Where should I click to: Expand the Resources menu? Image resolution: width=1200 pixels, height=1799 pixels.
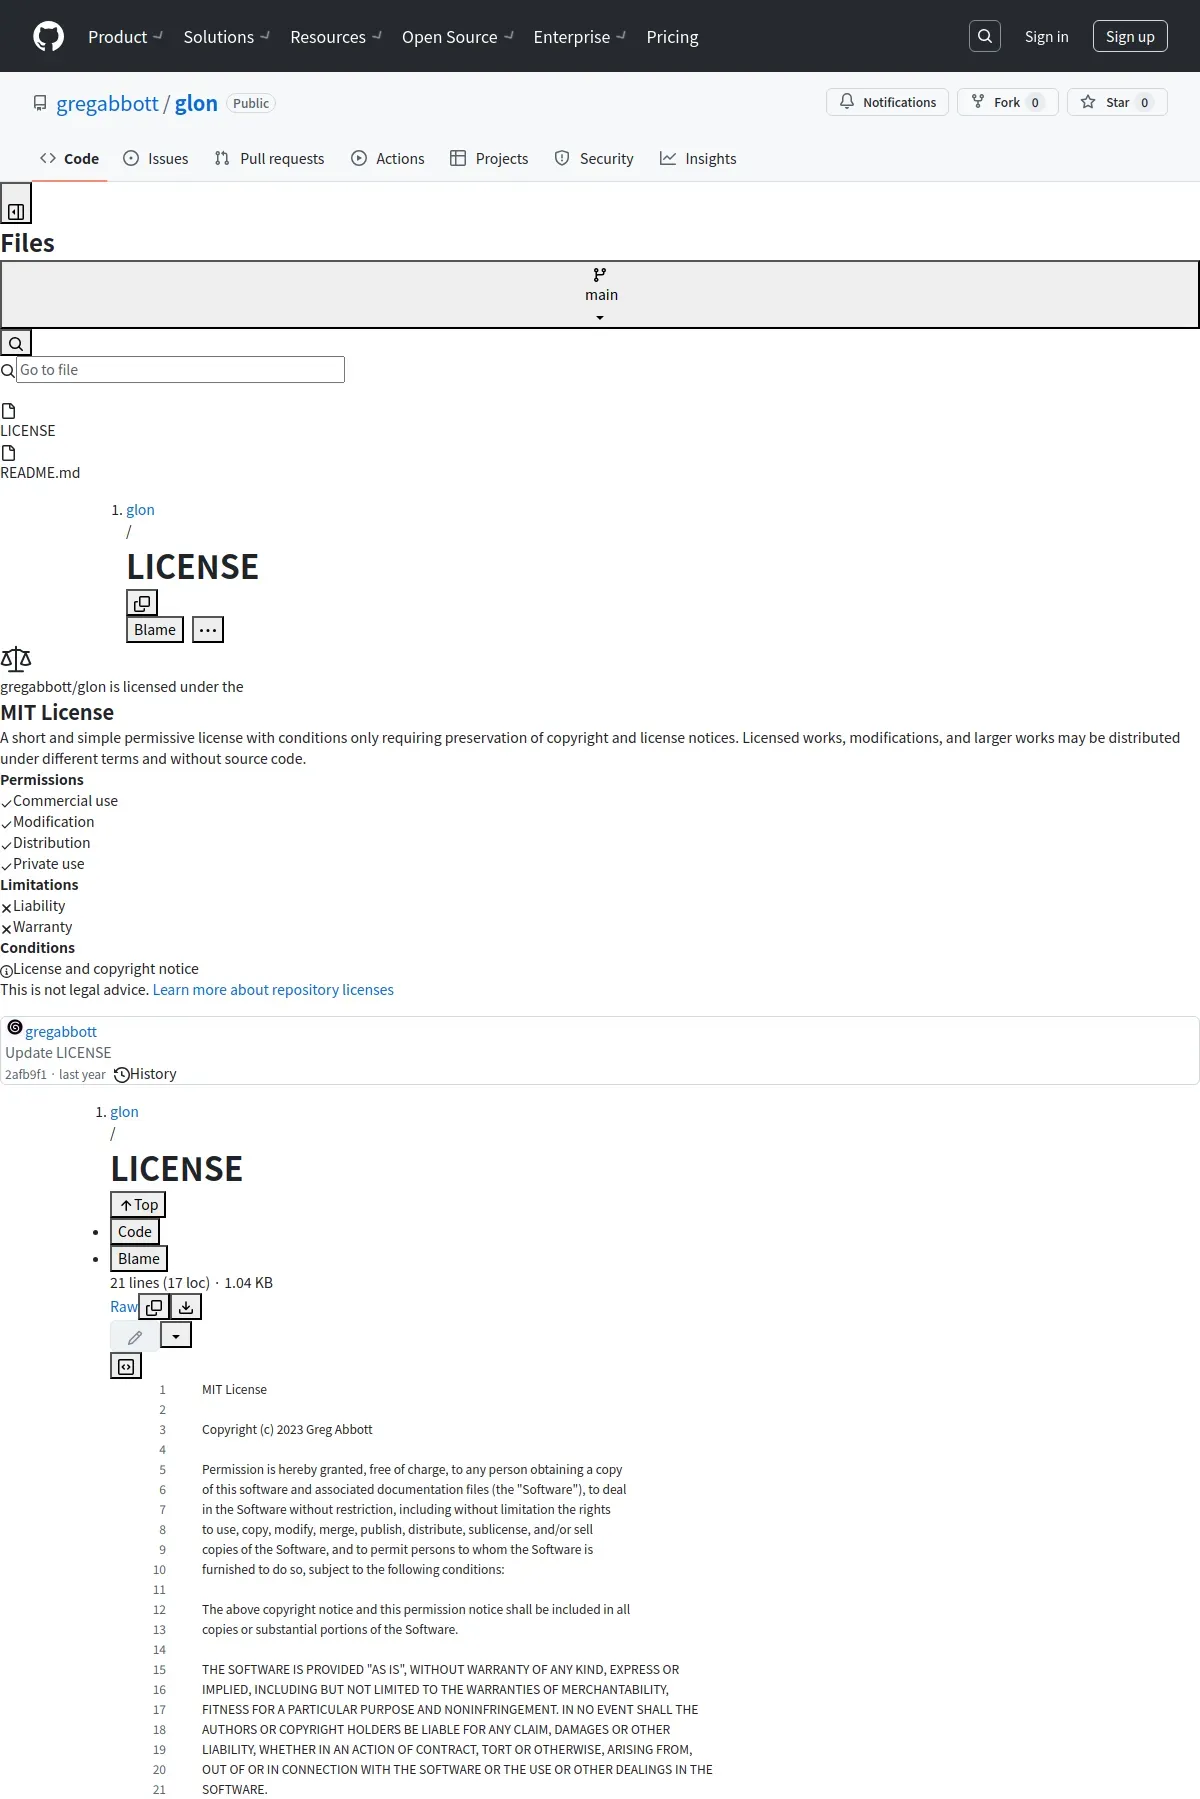(336, 37)
